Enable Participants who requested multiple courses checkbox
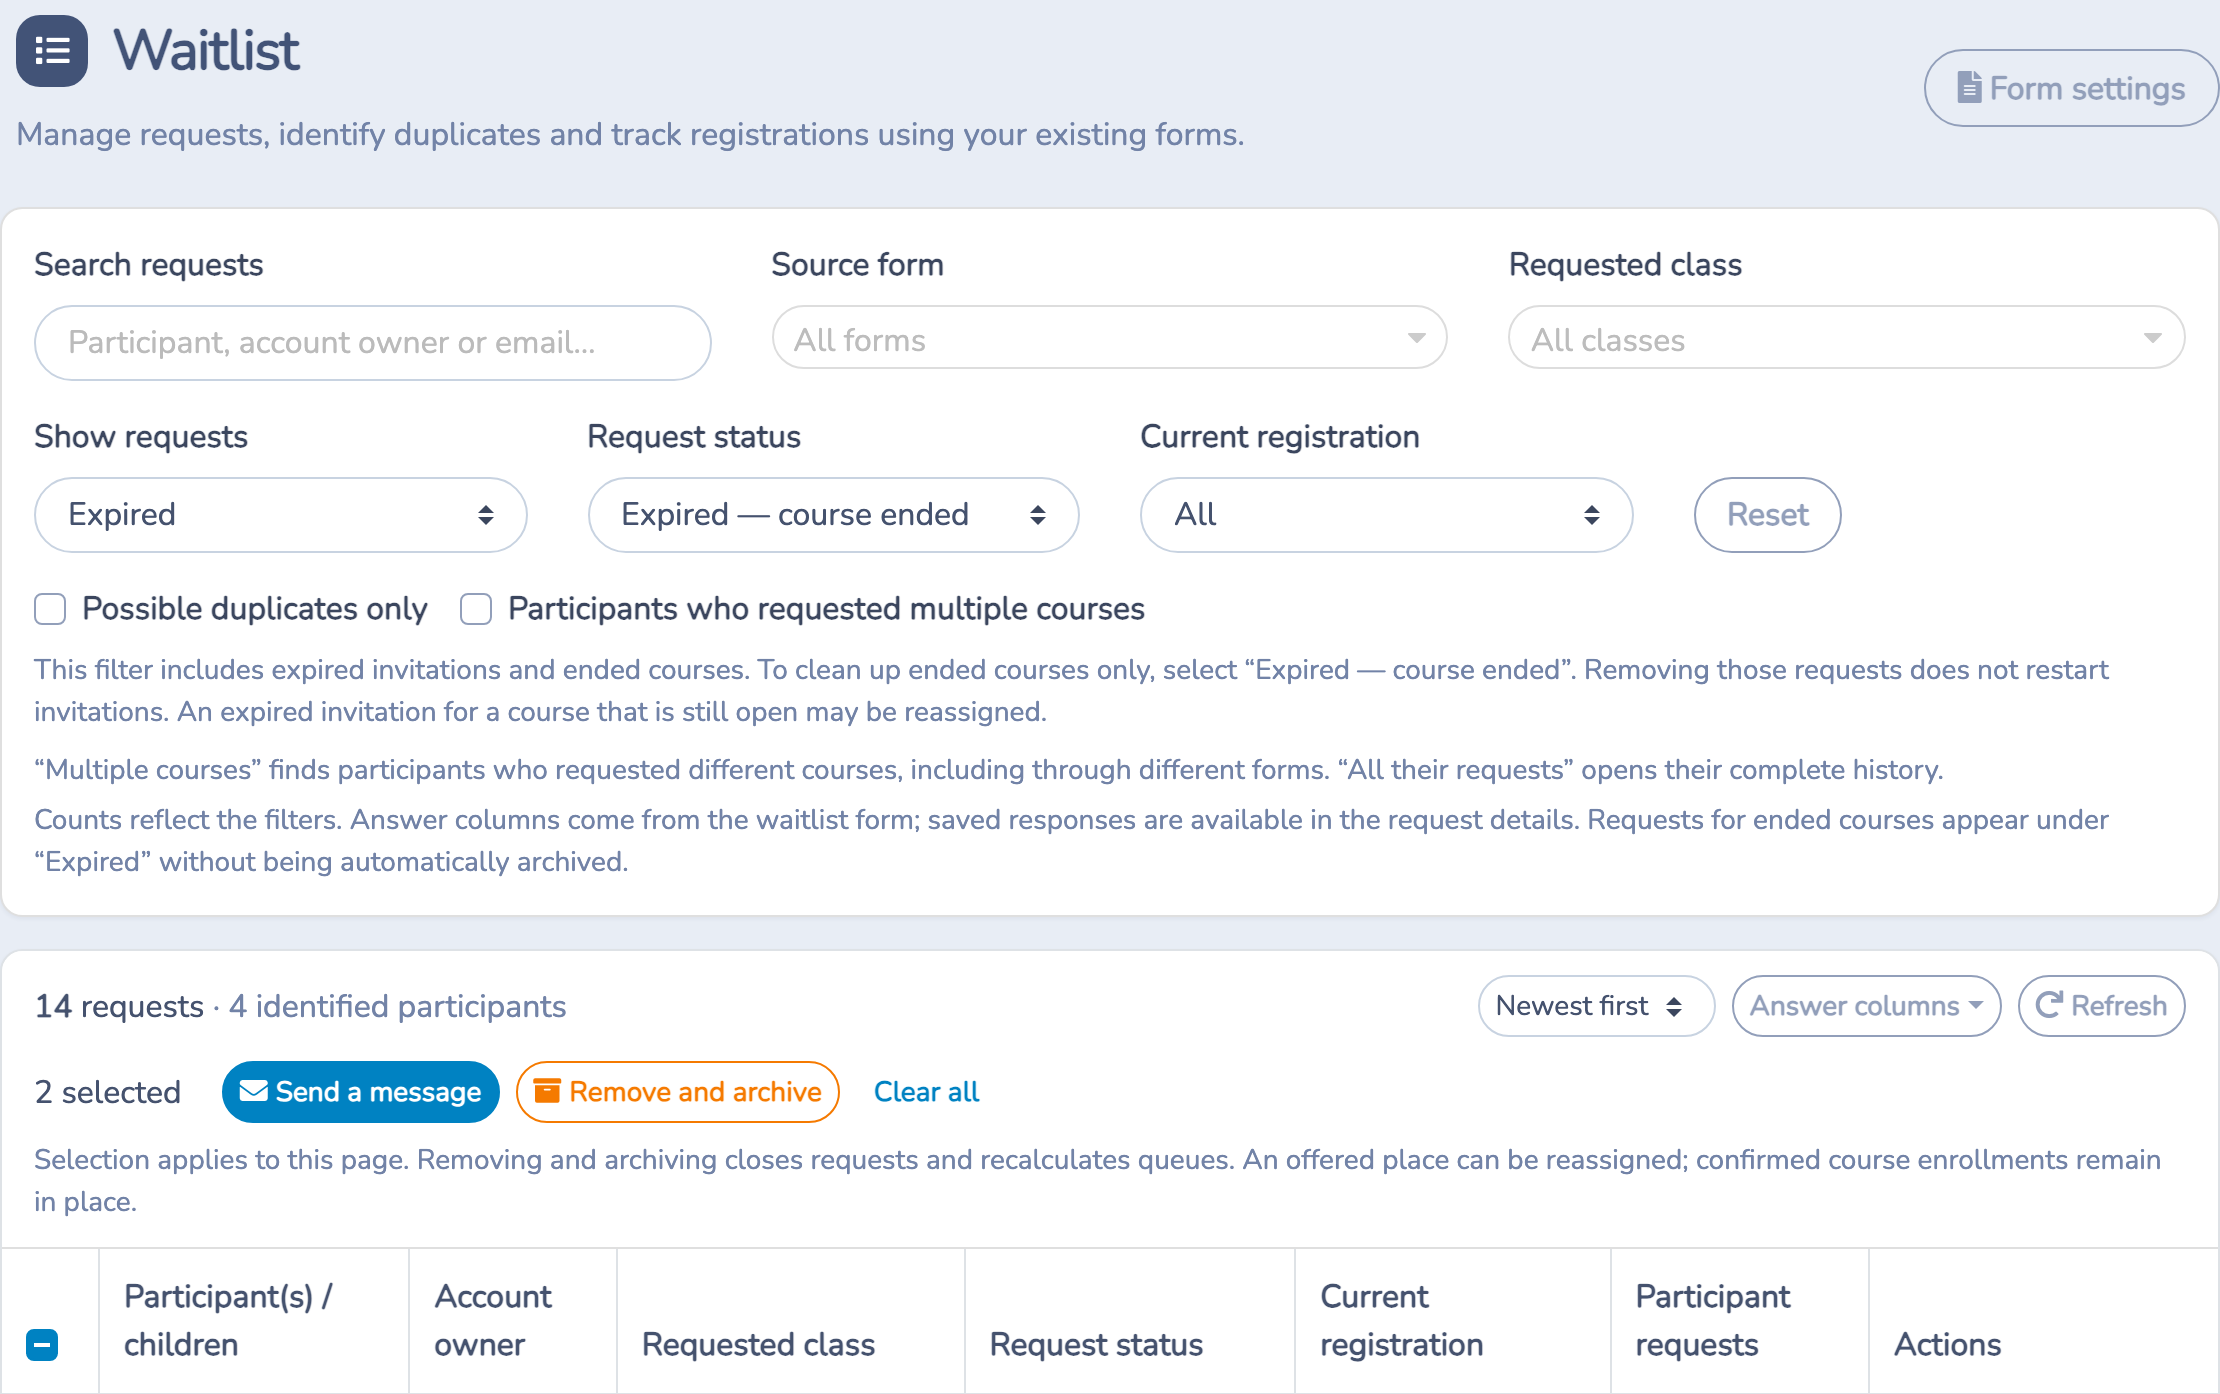Screen dimensions: 2220x1394 click(x=476, y=608)
